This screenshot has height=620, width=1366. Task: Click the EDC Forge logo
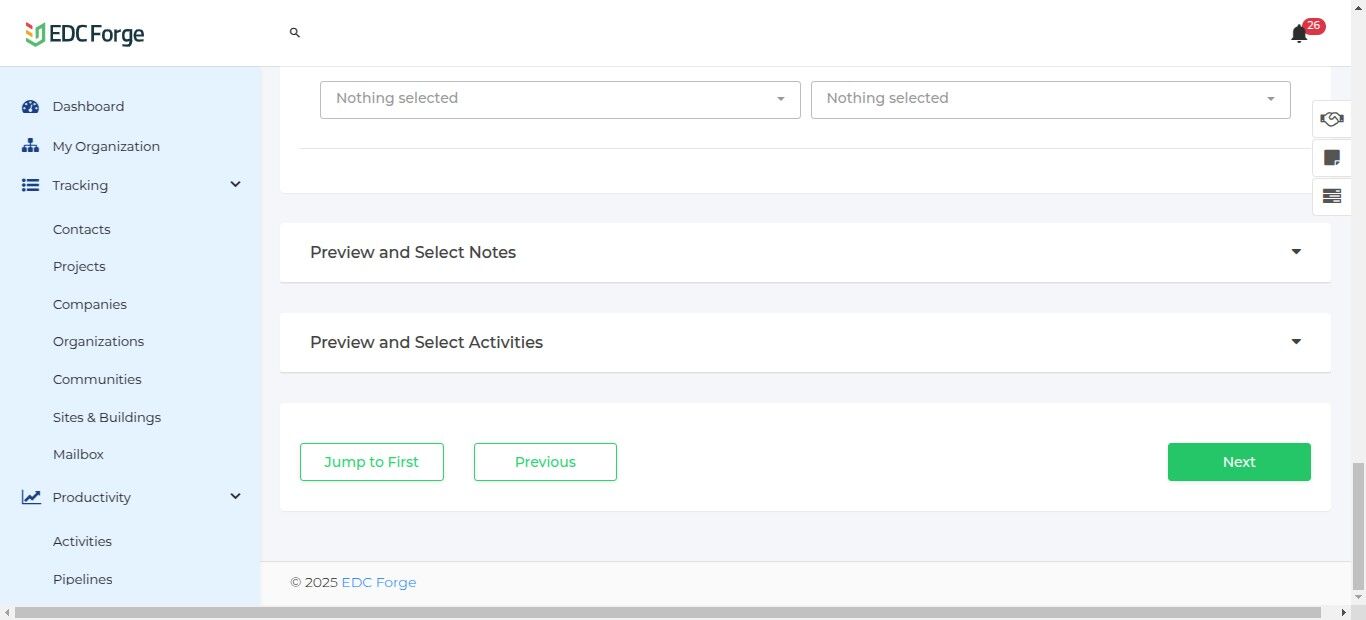(x=85, y=34)
